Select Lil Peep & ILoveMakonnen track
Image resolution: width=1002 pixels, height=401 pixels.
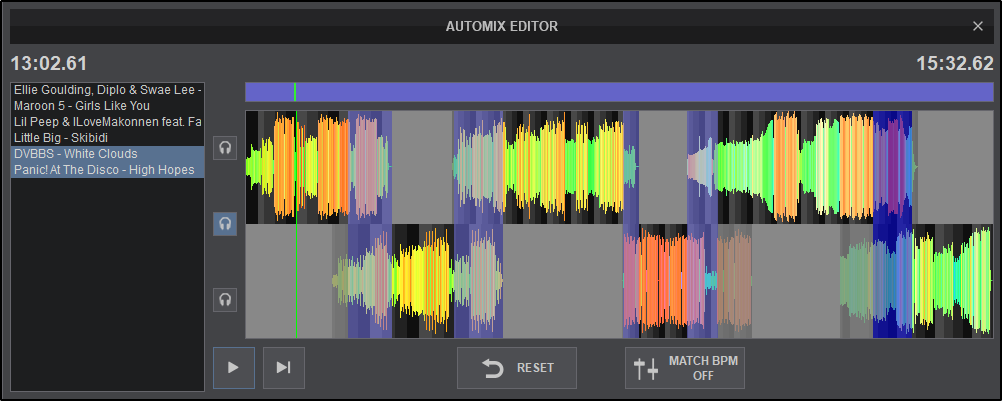tap(107, 121)
